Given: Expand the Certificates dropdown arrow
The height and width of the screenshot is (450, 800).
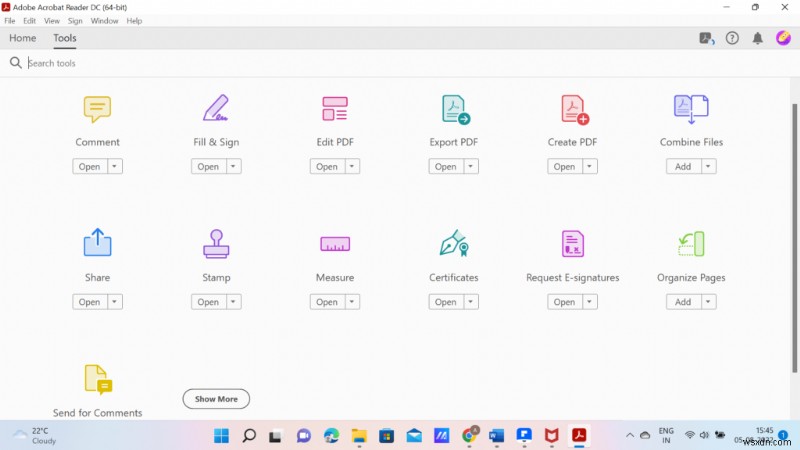Looking at the screenshot, I should 470,302.
